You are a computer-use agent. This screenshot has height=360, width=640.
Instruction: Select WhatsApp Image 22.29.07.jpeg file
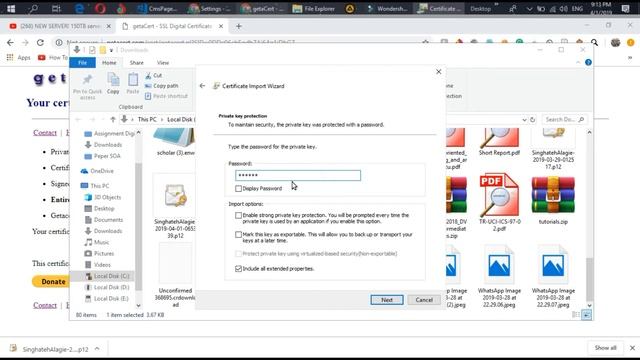553,276
